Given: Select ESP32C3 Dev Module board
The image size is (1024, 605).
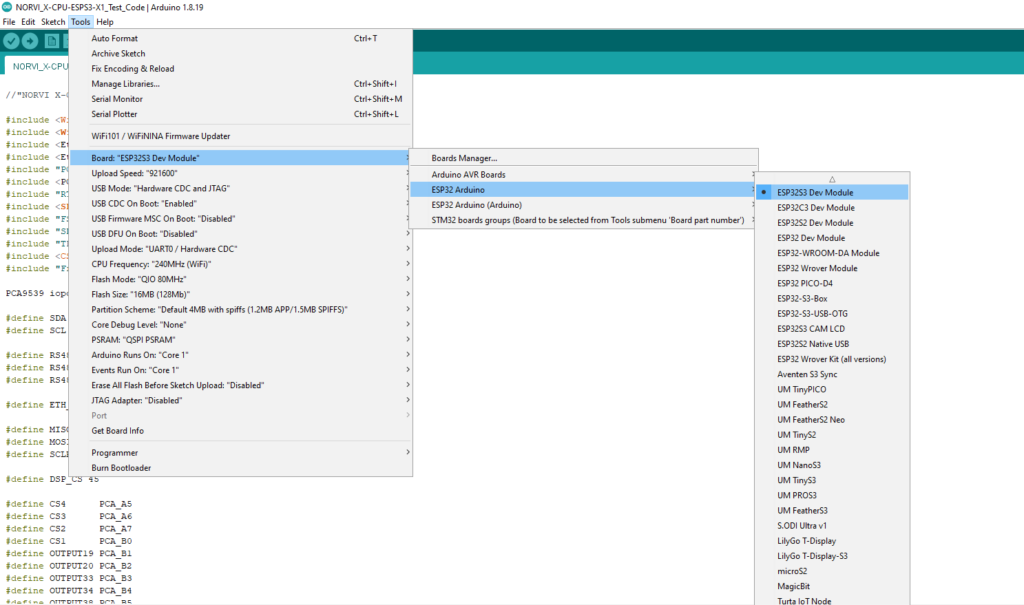Looking at the screenshot, I should coord(832,208).
